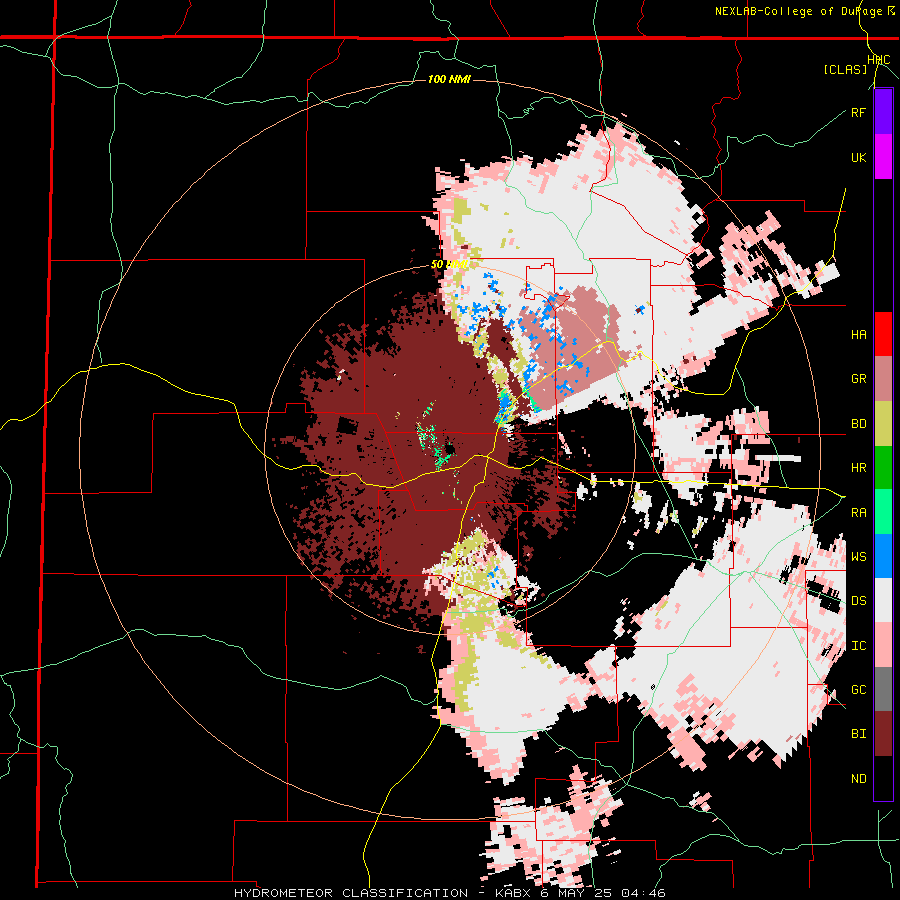
Task: Click the "HYDROMETEOR CLASSIFICATION" title text
Action: pyautogui.click(x=351, y=893)
